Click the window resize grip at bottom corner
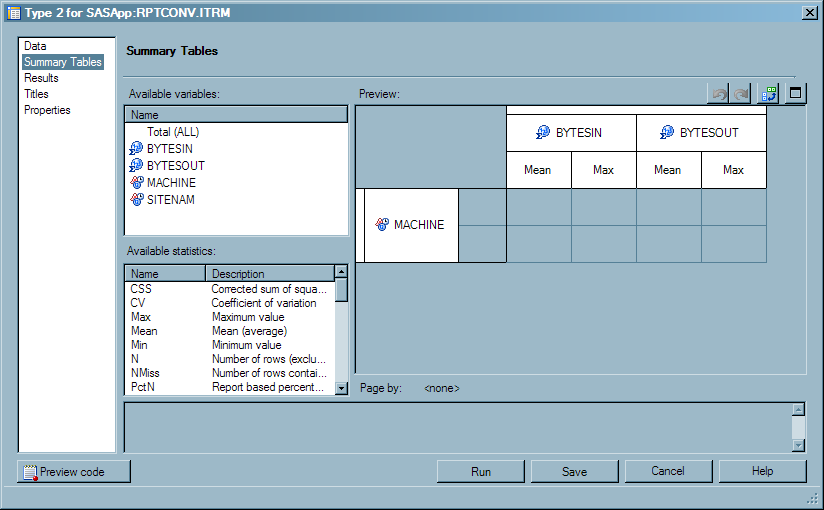The image size is (824, 510). pyautogui.click(x=812, y=498)
